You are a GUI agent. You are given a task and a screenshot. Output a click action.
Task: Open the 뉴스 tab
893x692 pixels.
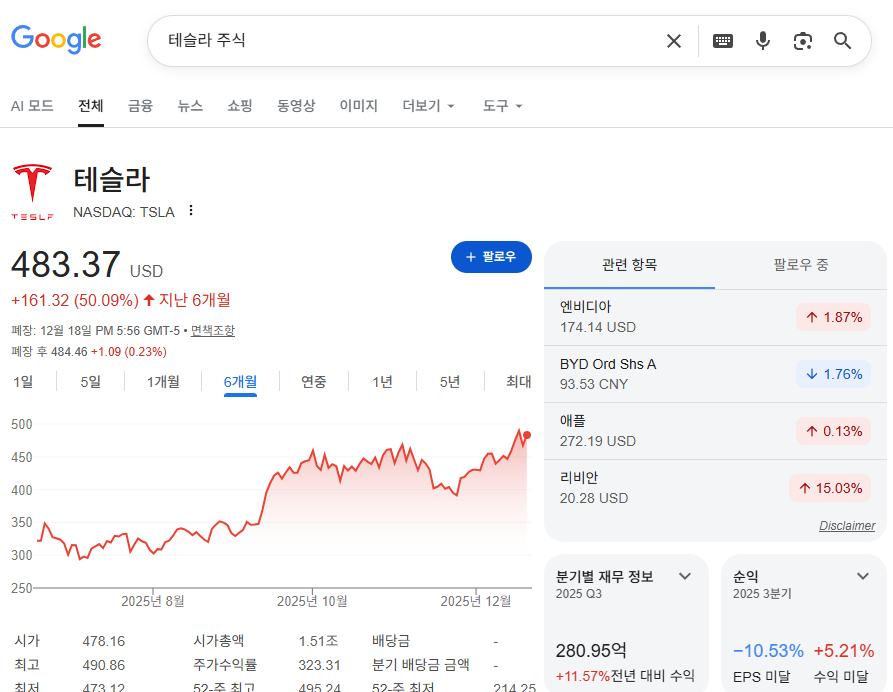(x=190, y=106)
